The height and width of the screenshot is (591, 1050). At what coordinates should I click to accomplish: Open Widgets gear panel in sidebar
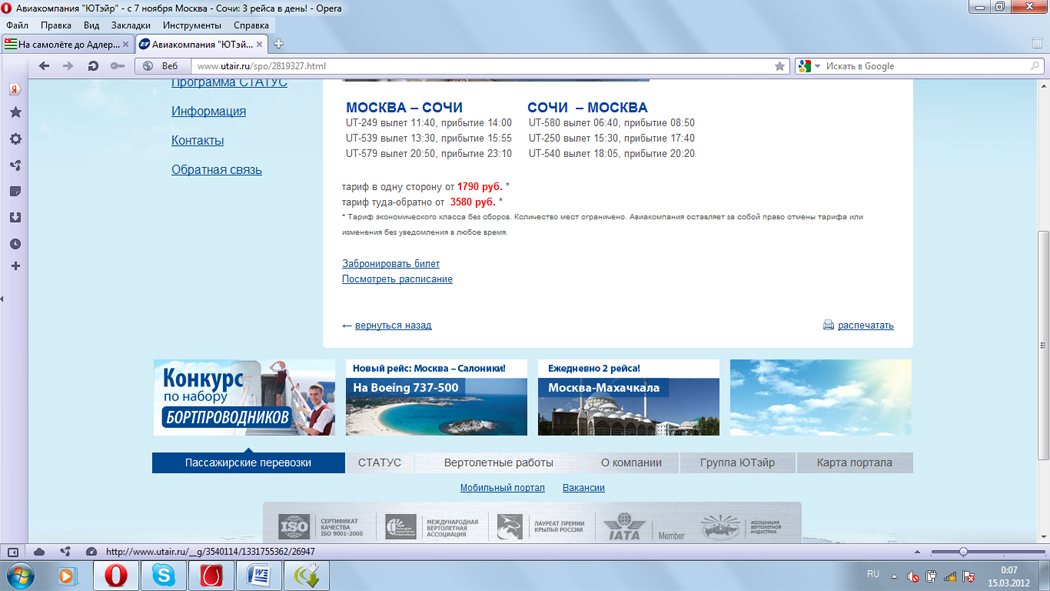[x=15, y=139]
